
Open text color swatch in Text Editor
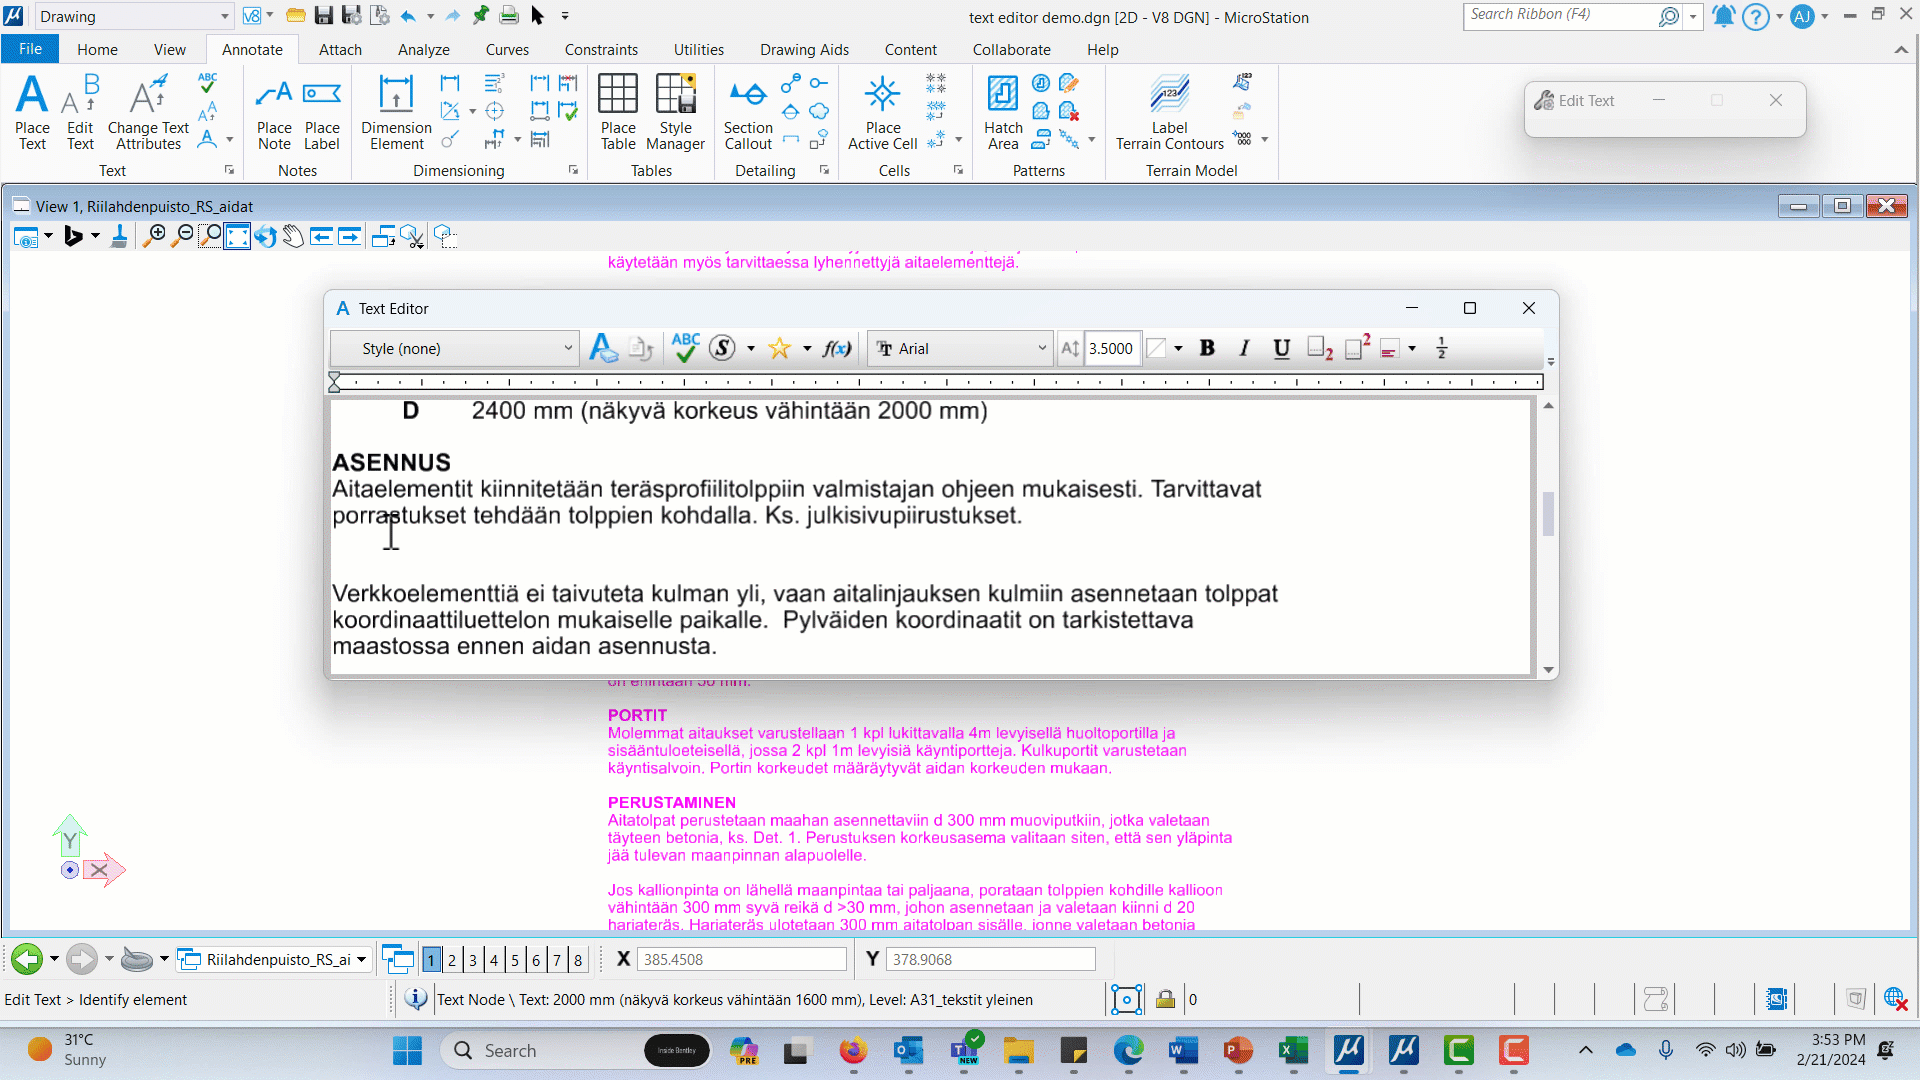(x=1157, y=348)
